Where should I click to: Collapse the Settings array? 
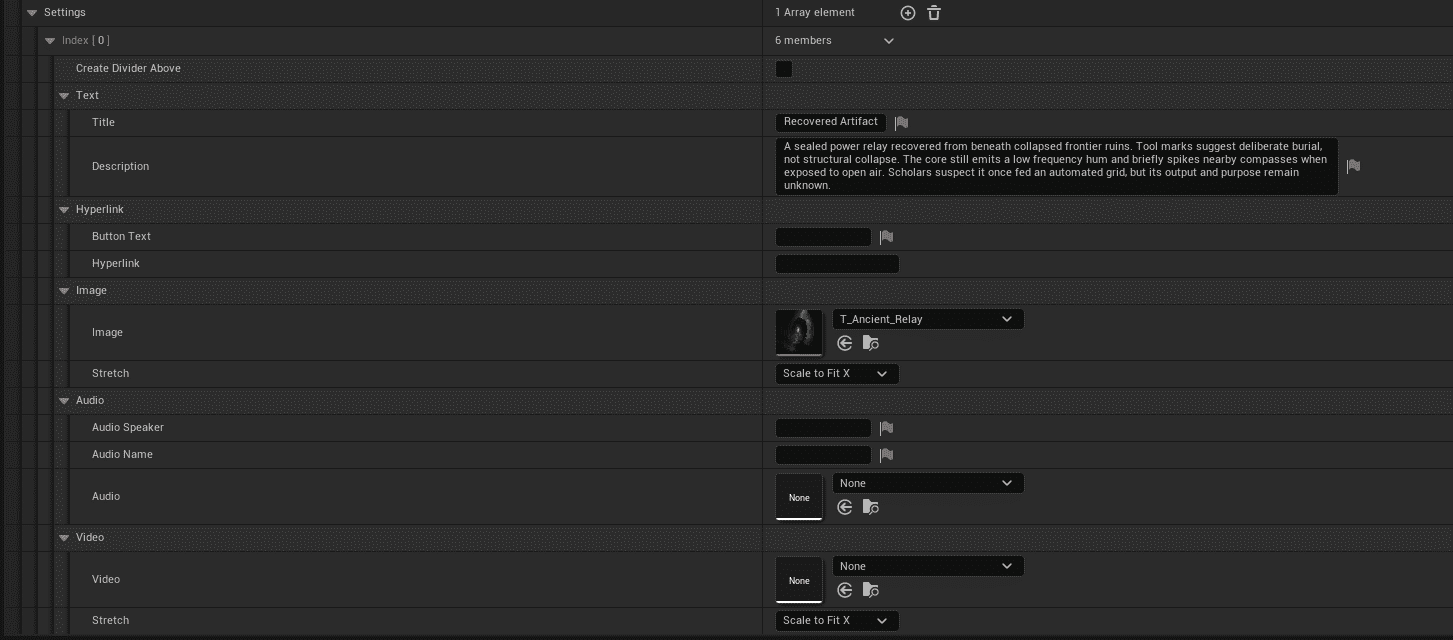point(32,13)
